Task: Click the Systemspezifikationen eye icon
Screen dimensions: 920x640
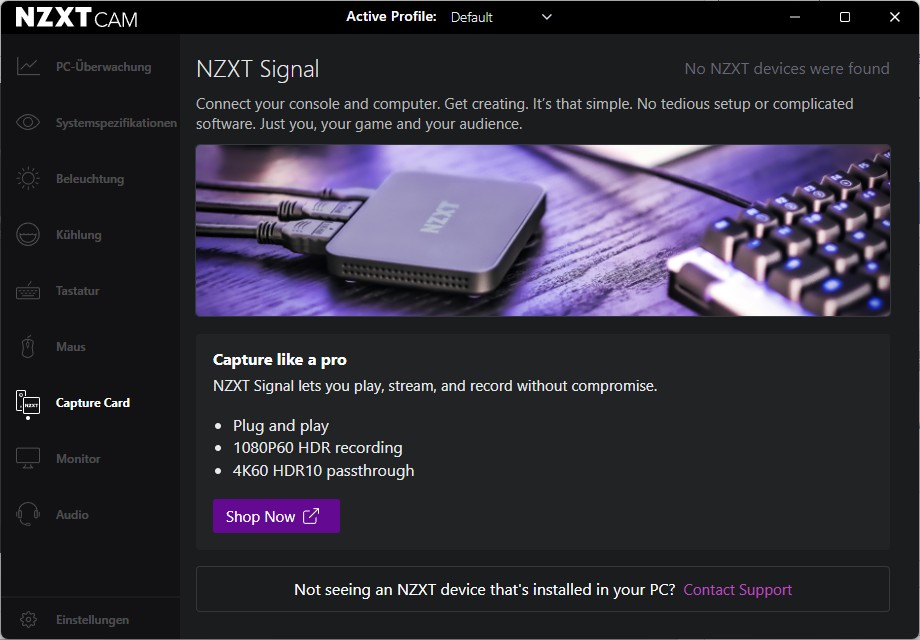Action: 28,123
